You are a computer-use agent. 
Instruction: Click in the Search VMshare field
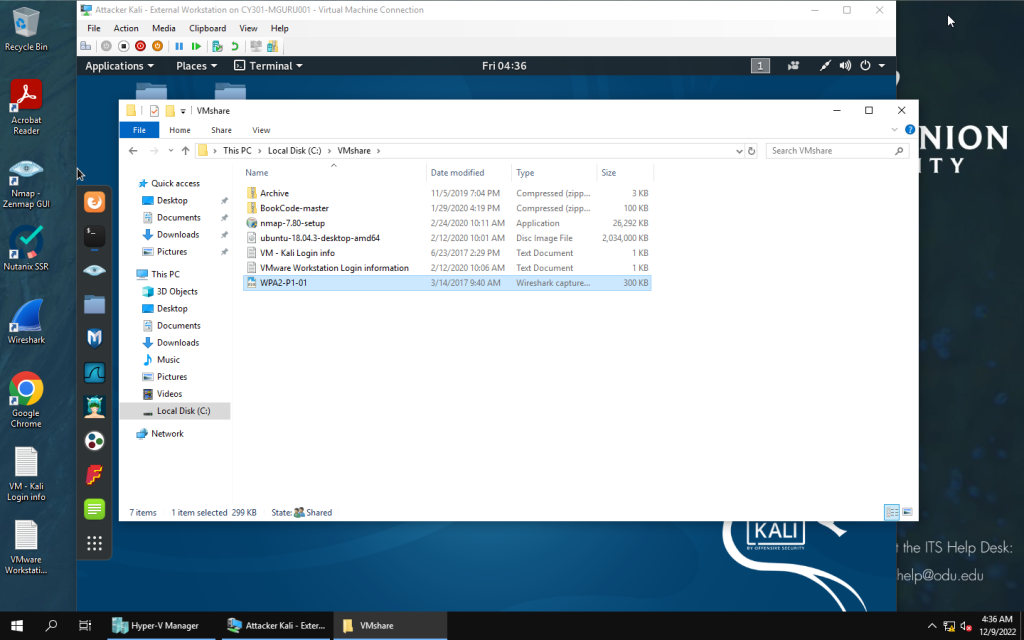coord(837,151)
